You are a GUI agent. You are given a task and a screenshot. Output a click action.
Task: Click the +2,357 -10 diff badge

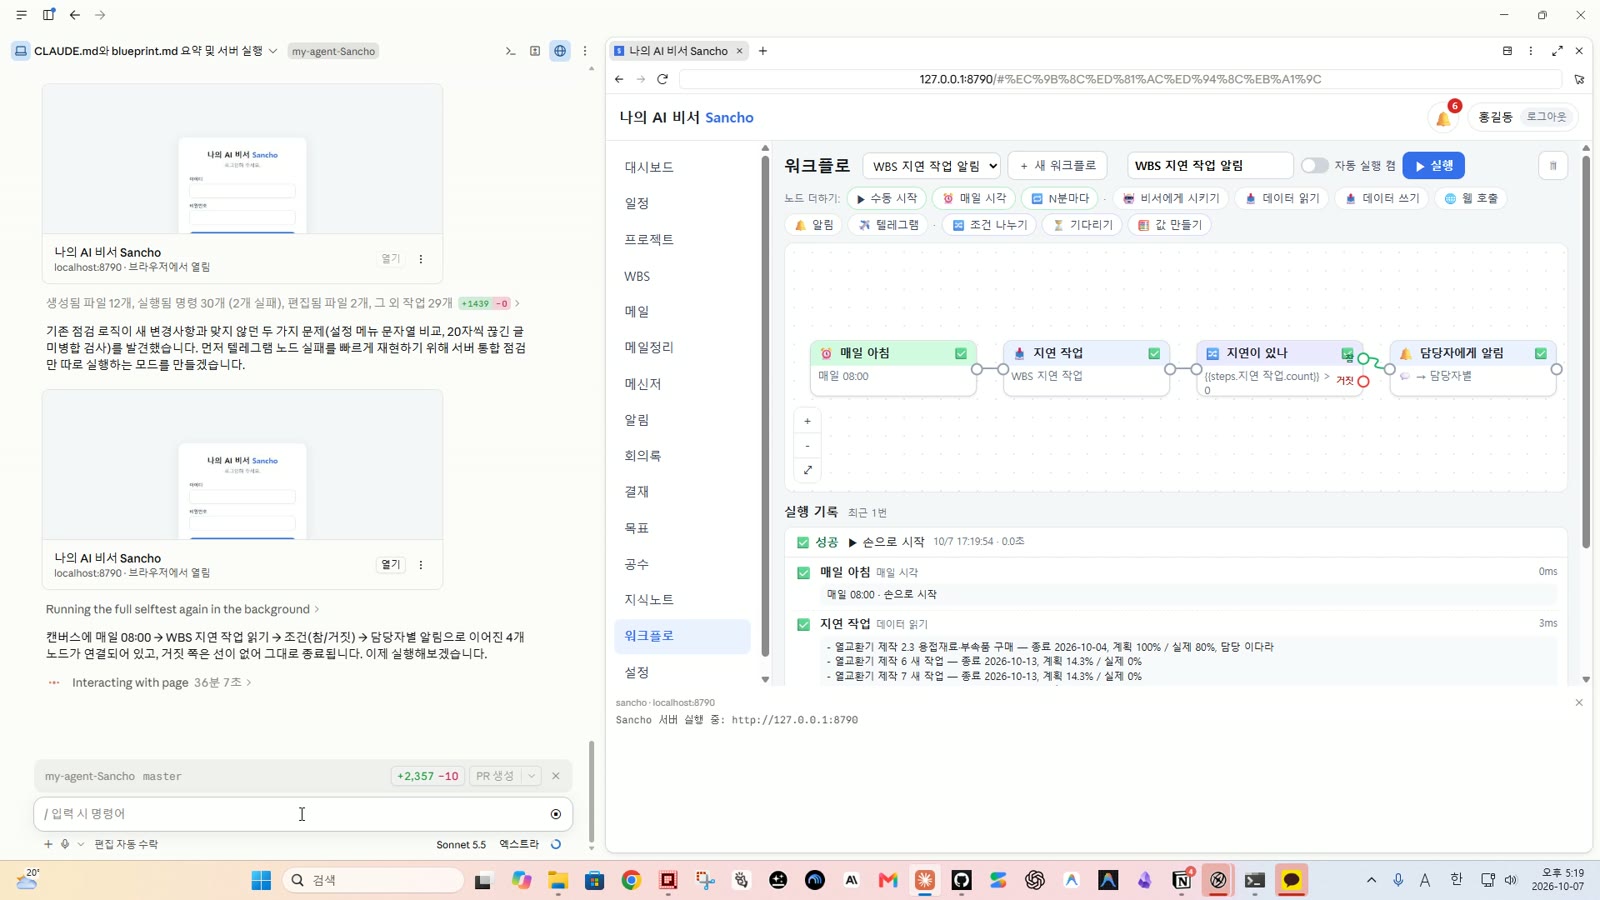coord(428,776)
